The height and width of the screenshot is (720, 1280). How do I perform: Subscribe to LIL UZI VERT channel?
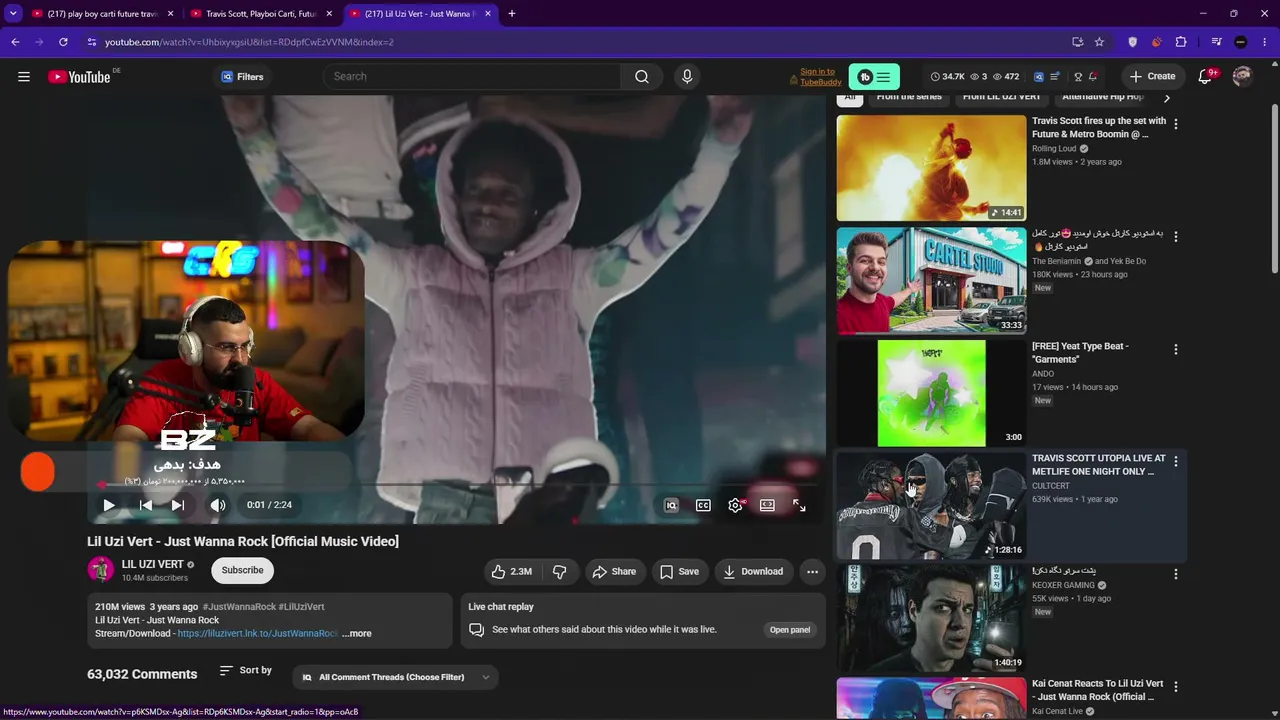[242, 570]
